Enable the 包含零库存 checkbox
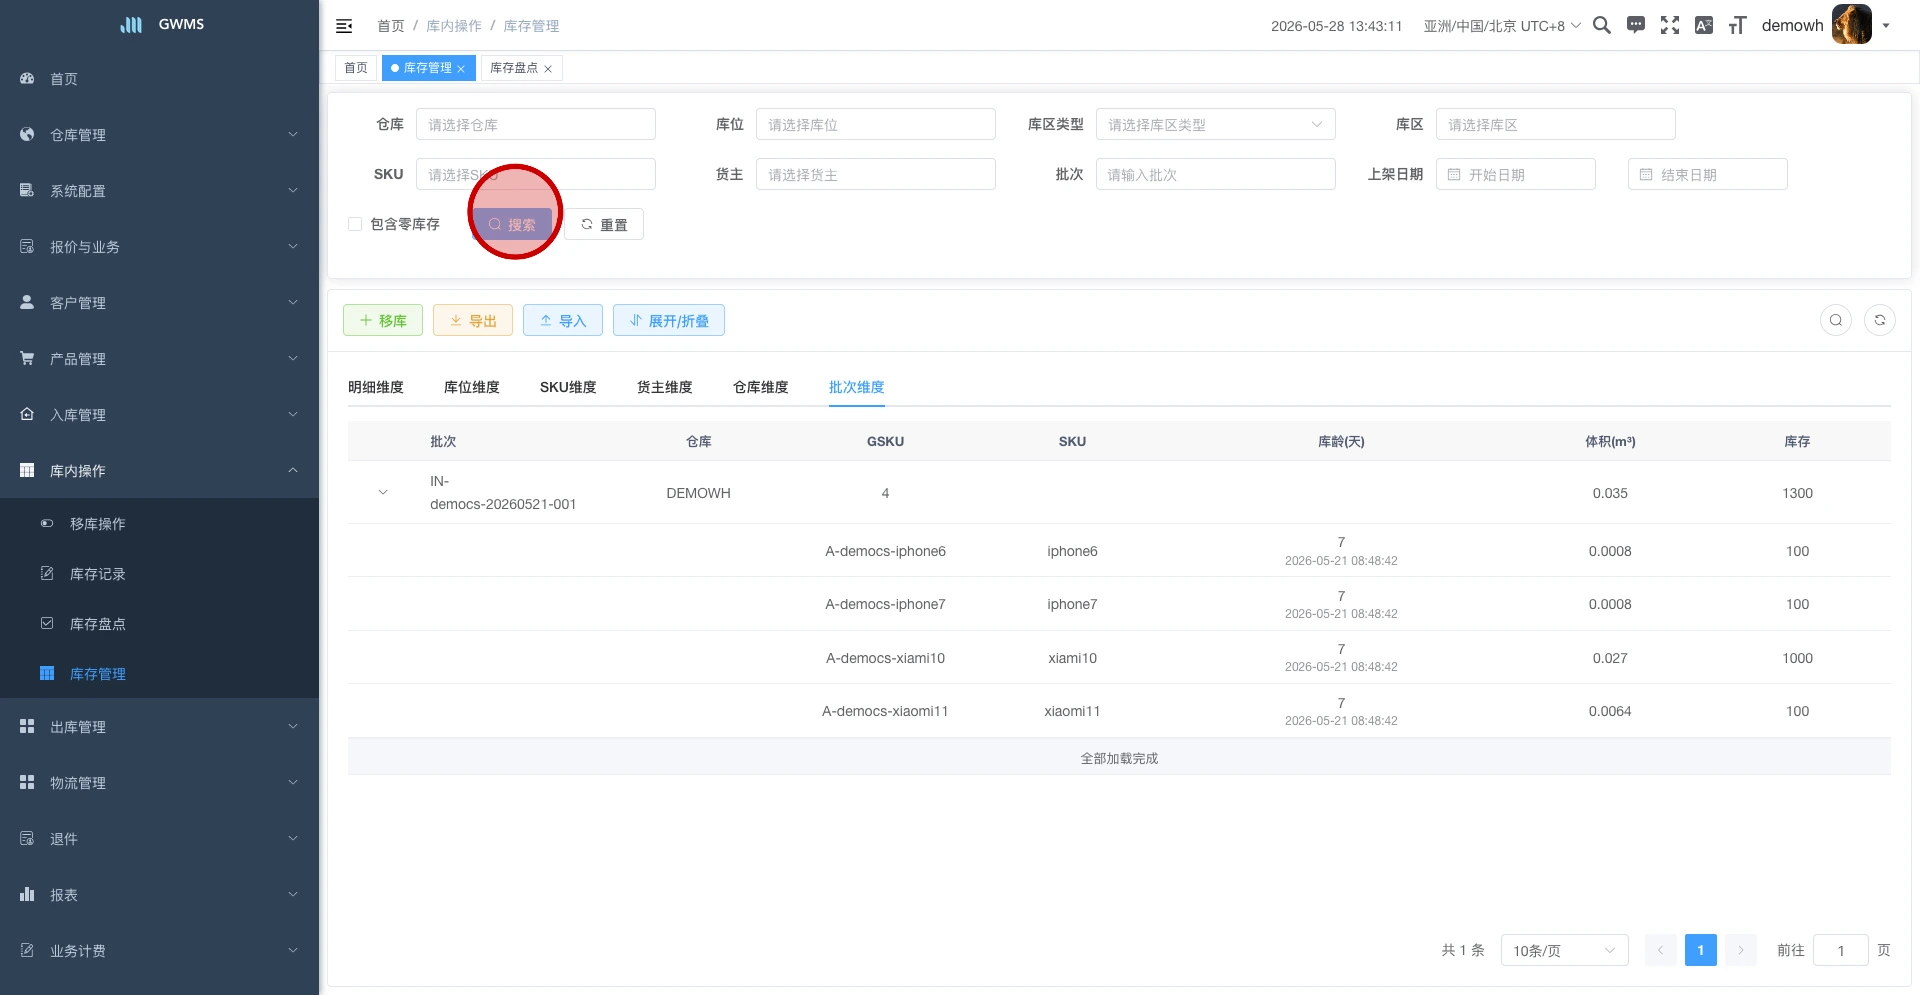The height and width of the screenshot is (995, 1920). (355, 224)
